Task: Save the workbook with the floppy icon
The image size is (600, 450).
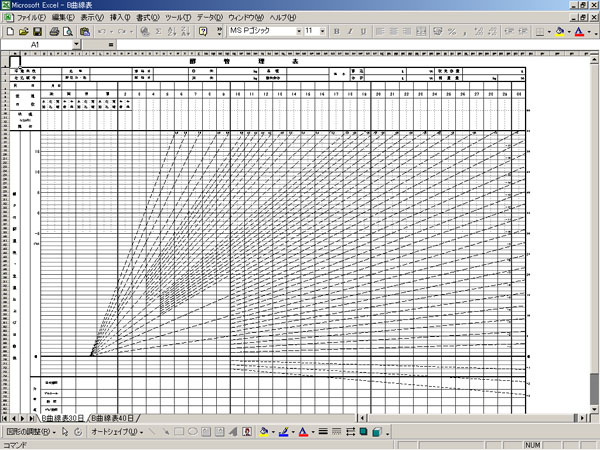Action: (36, 32)
